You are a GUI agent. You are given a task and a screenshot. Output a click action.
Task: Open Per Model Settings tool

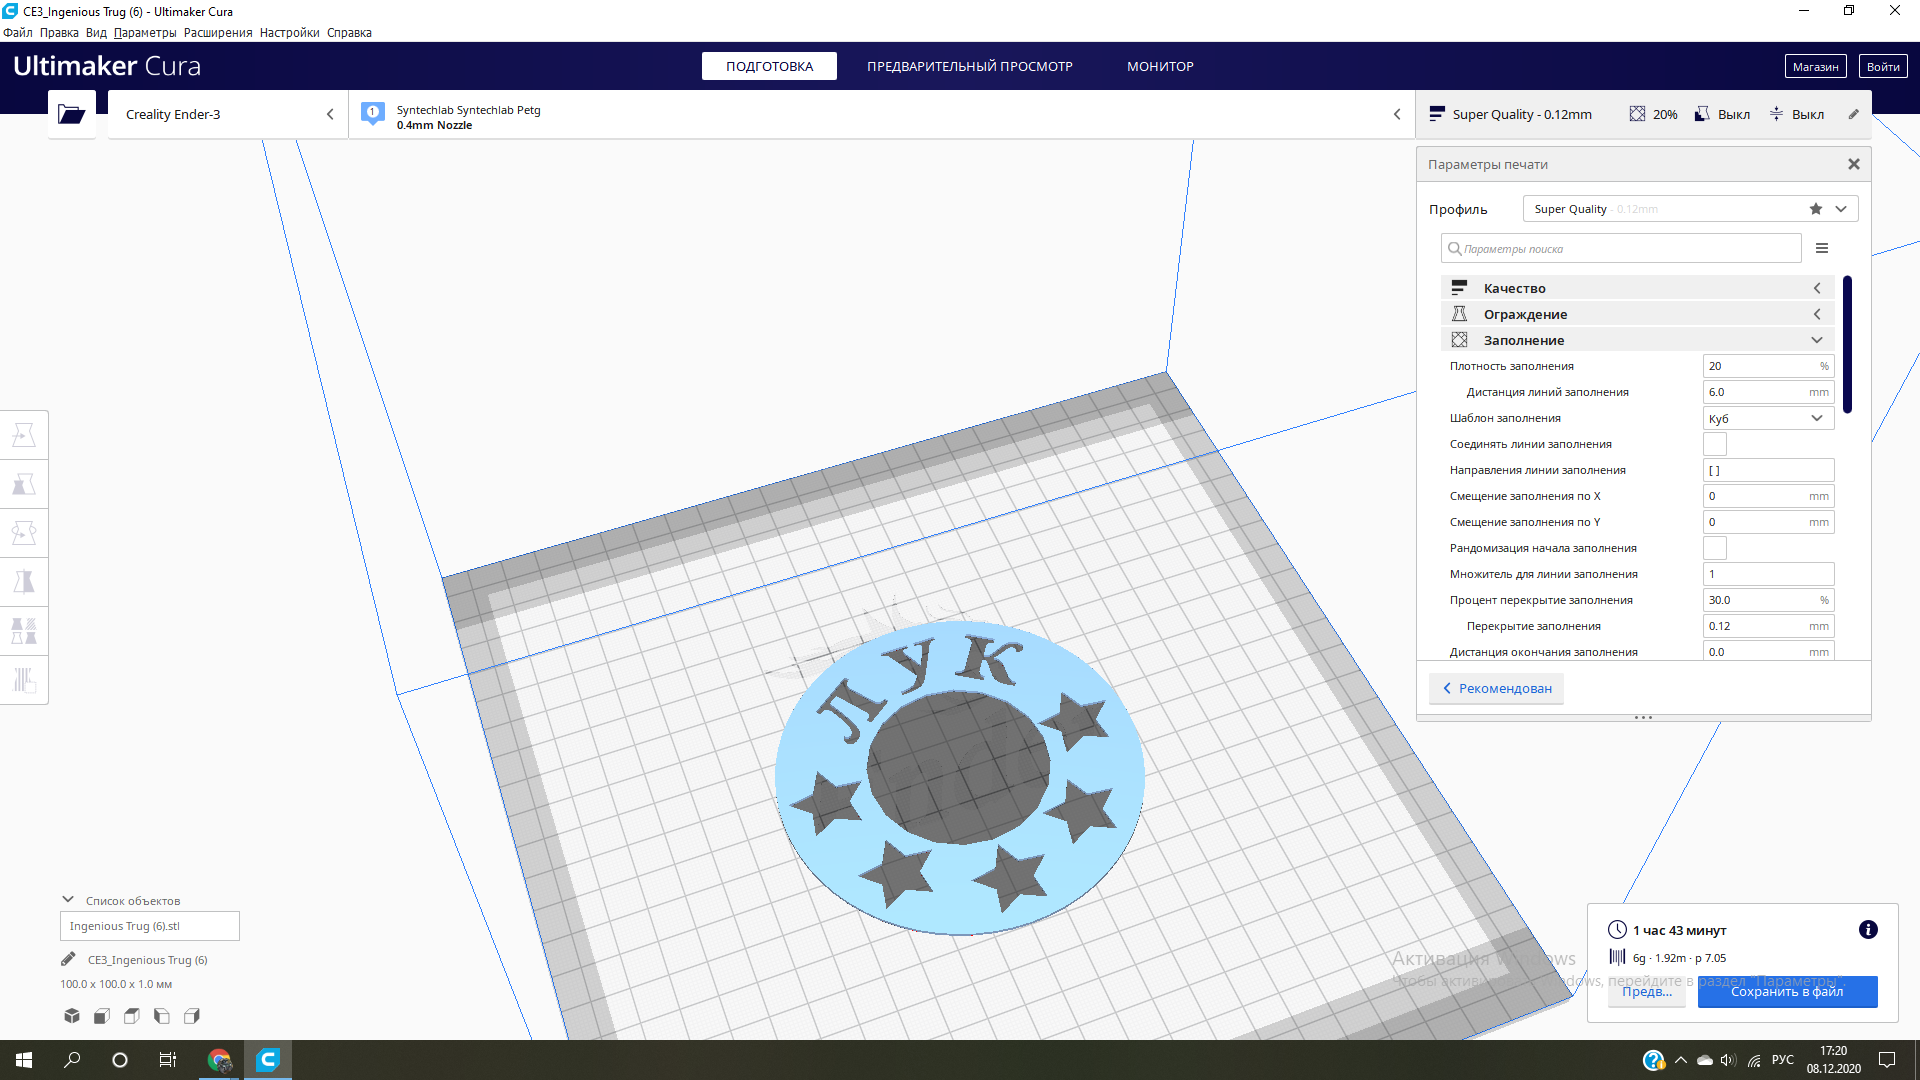[x=24, y=631]
